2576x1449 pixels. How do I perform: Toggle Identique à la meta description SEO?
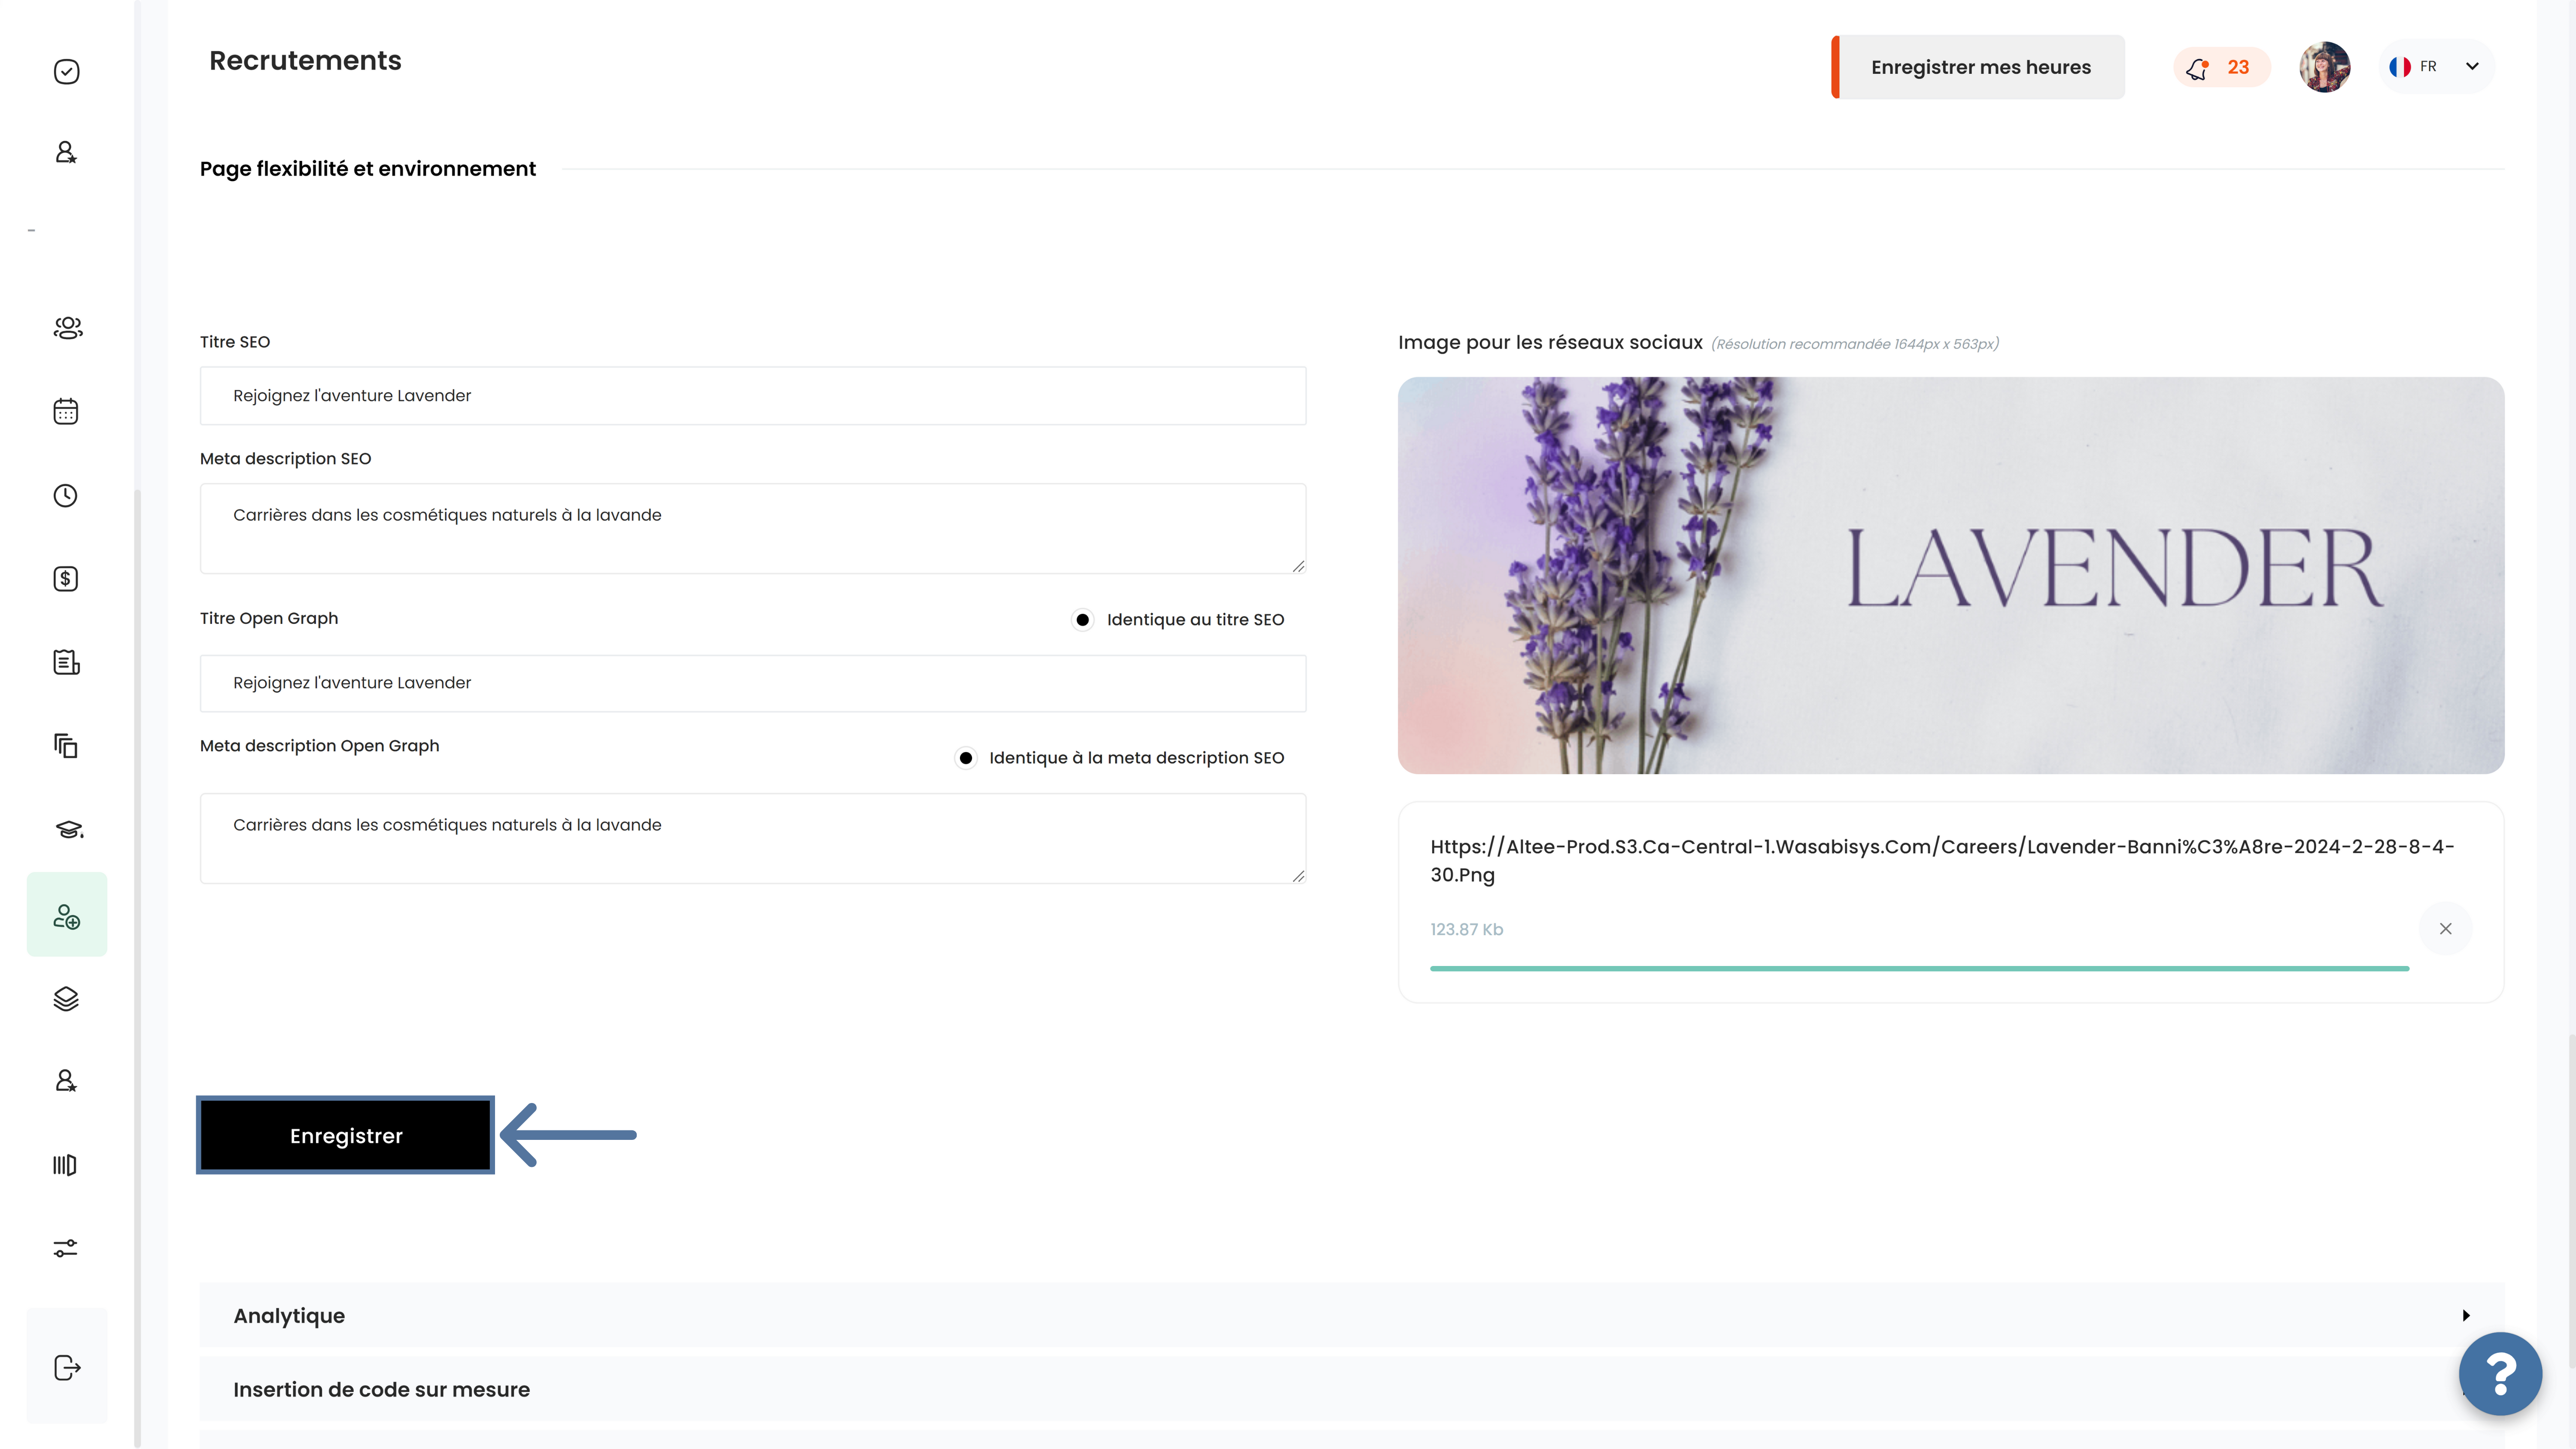click(965, 758)
